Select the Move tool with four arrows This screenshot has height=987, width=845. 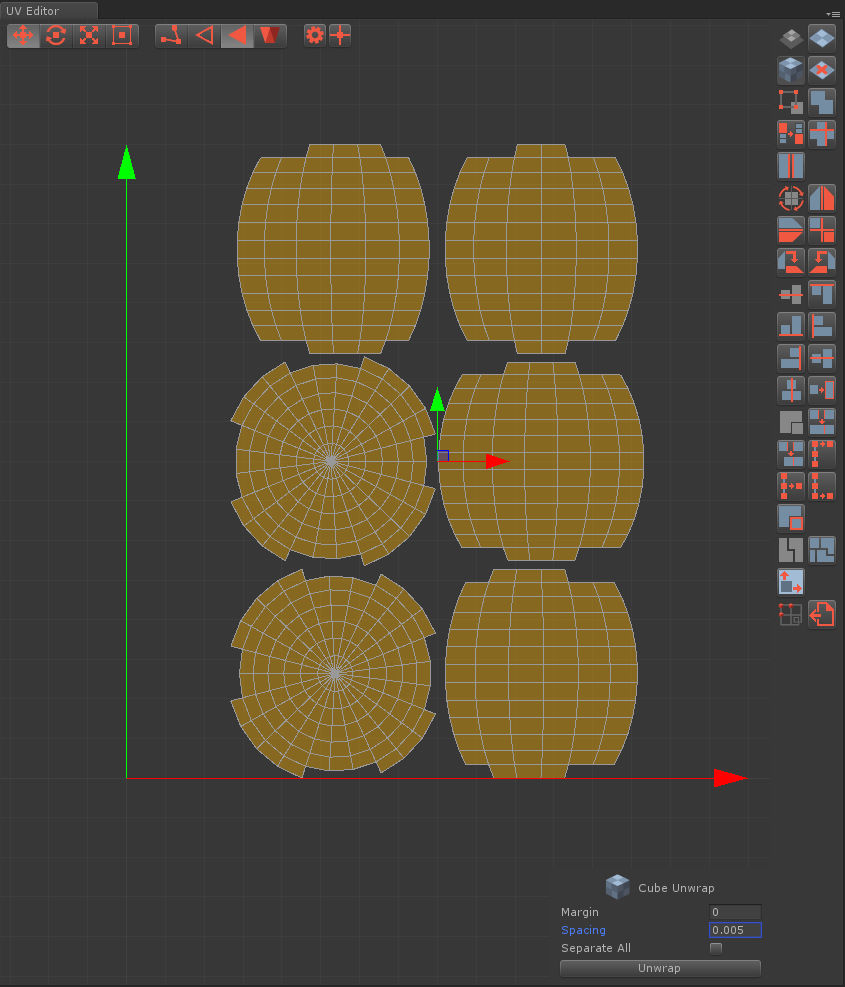point(23,35)
